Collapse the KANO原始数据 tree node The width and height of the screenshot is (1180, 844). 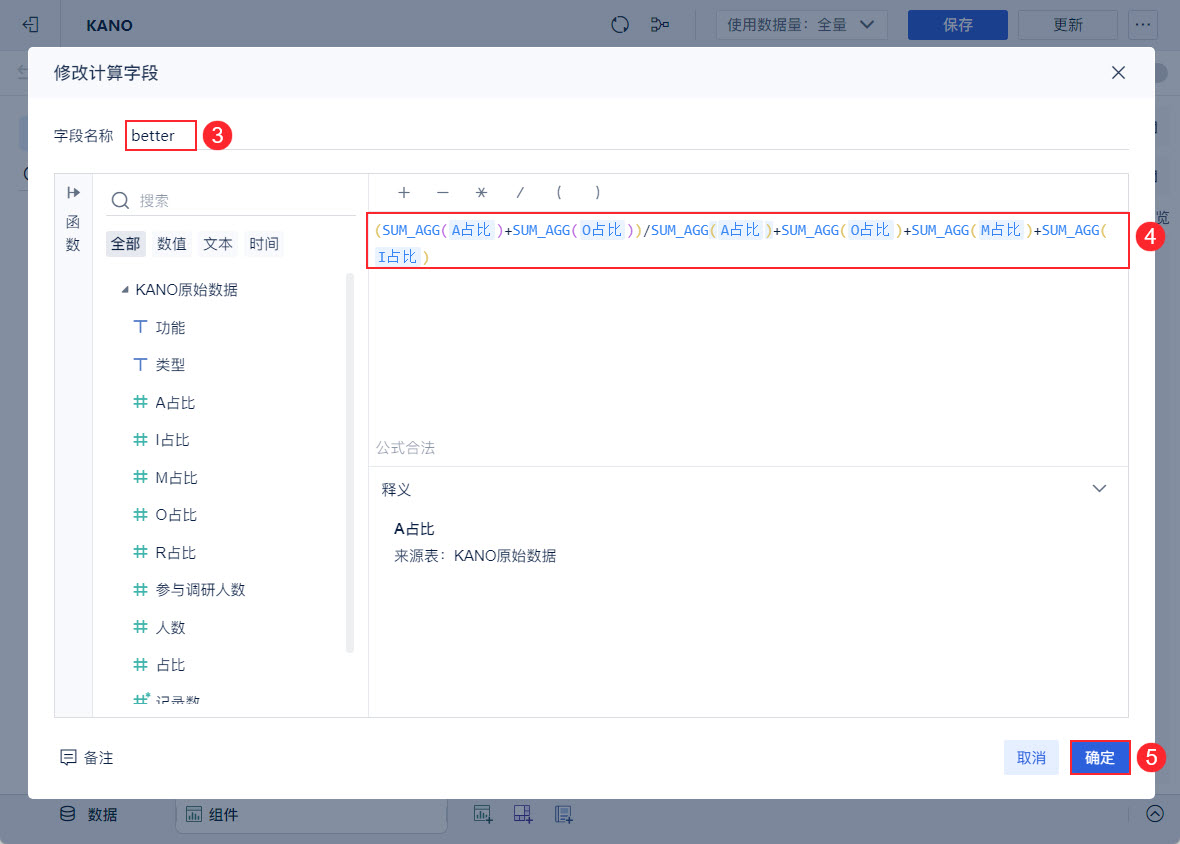(x=125, y=290)
